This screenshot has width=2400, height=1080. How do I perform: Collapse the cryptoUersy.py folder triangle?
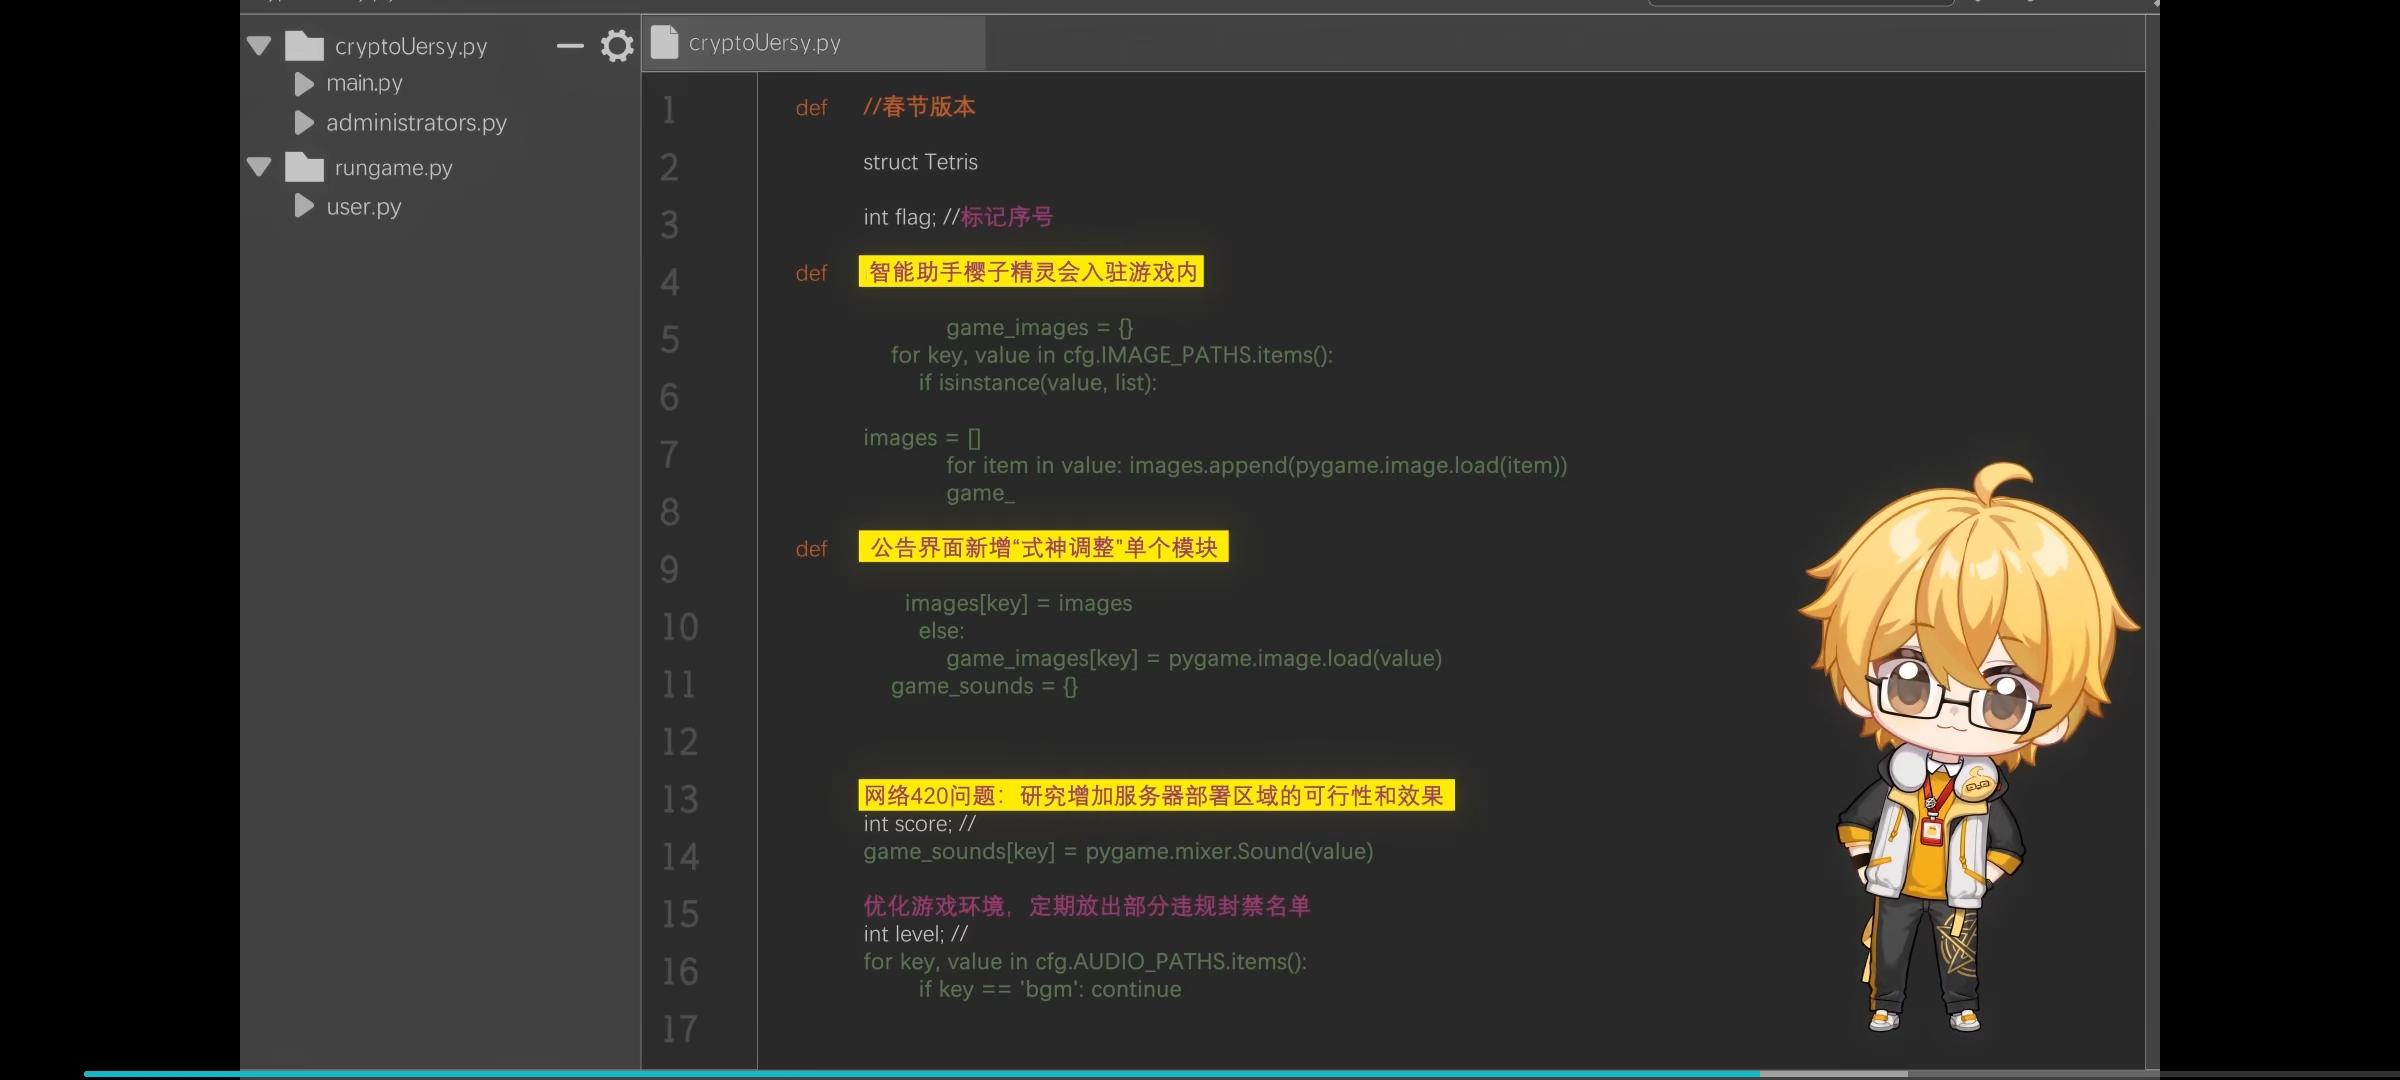pyautogui.click(x=259, y=46)
